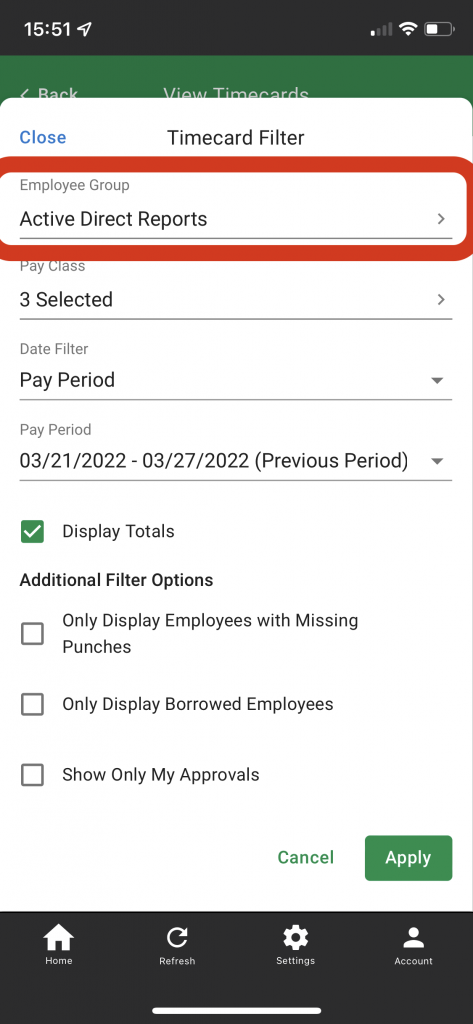This screenshot has height=1024, width=473.
Task: Enable Only Display Employees with Missing Punches
Action: [x=33, y=633]
